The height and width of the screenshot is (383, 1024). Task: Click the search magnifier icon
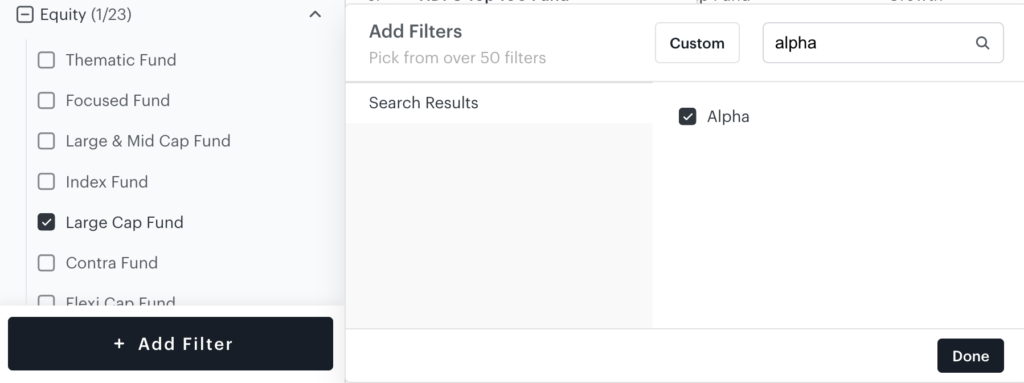(x=982, y=43)
